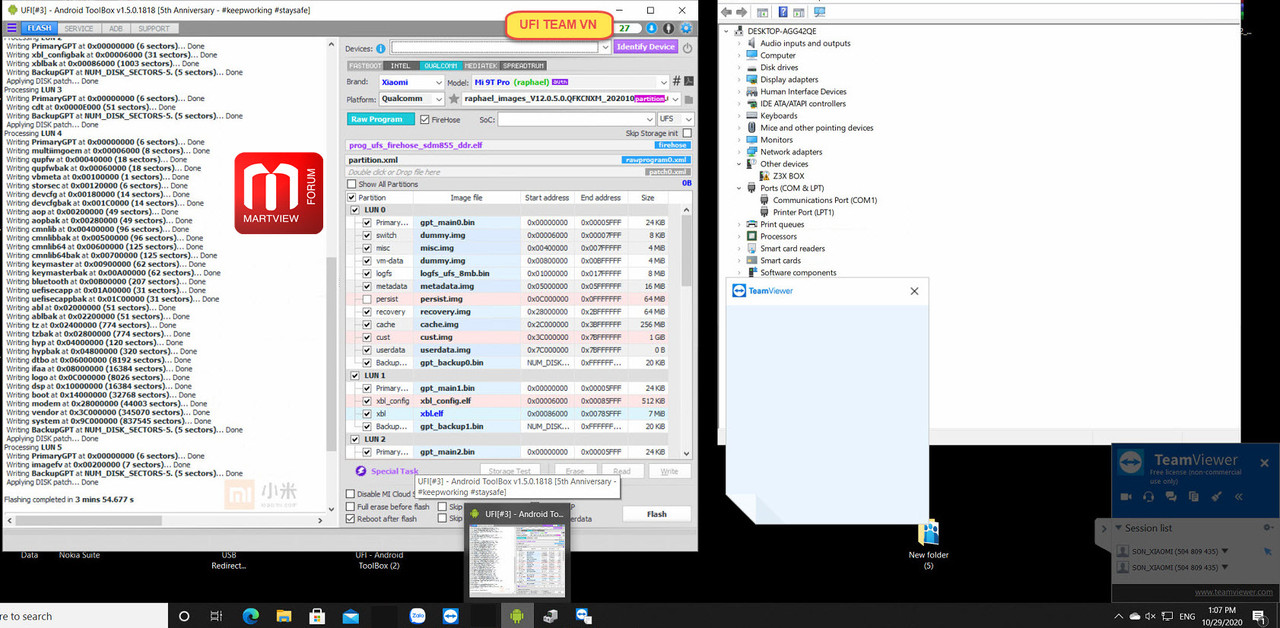
Task: Click Device Manager forward arrow icon
Action: point(742,12)
